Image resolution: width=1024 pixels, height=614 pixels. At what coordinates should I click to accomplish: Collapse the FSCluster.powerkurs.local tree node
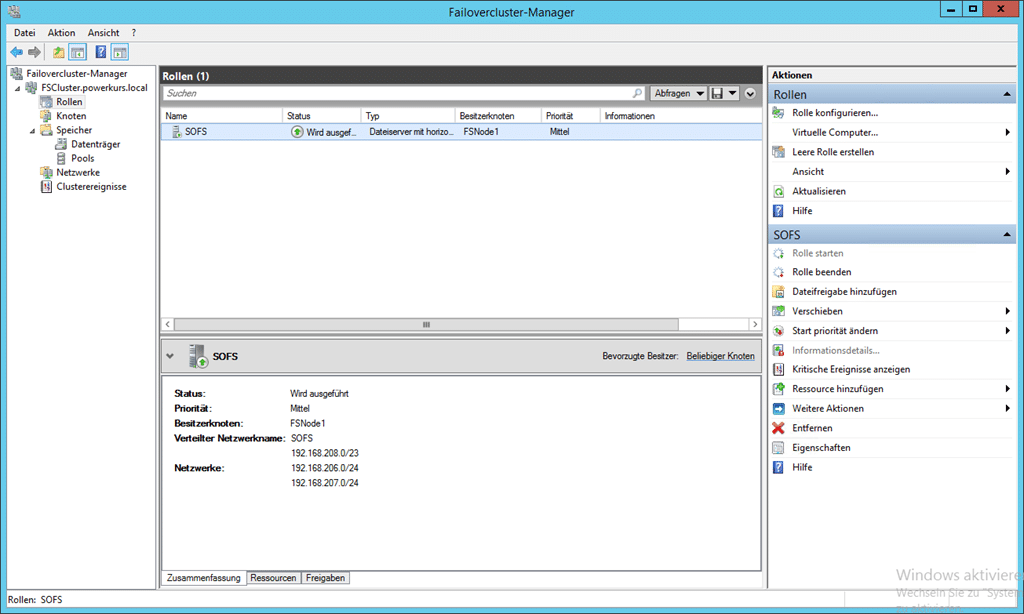(18, 88)
